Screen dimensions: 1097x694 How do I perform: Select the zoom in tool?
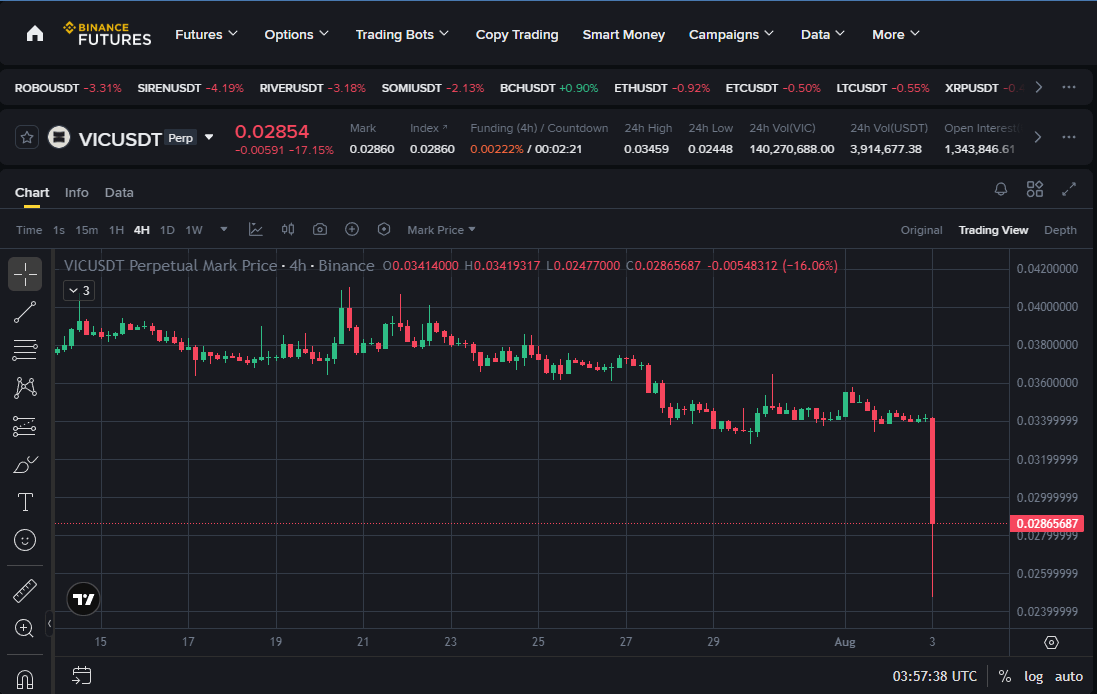click(25, 628)
